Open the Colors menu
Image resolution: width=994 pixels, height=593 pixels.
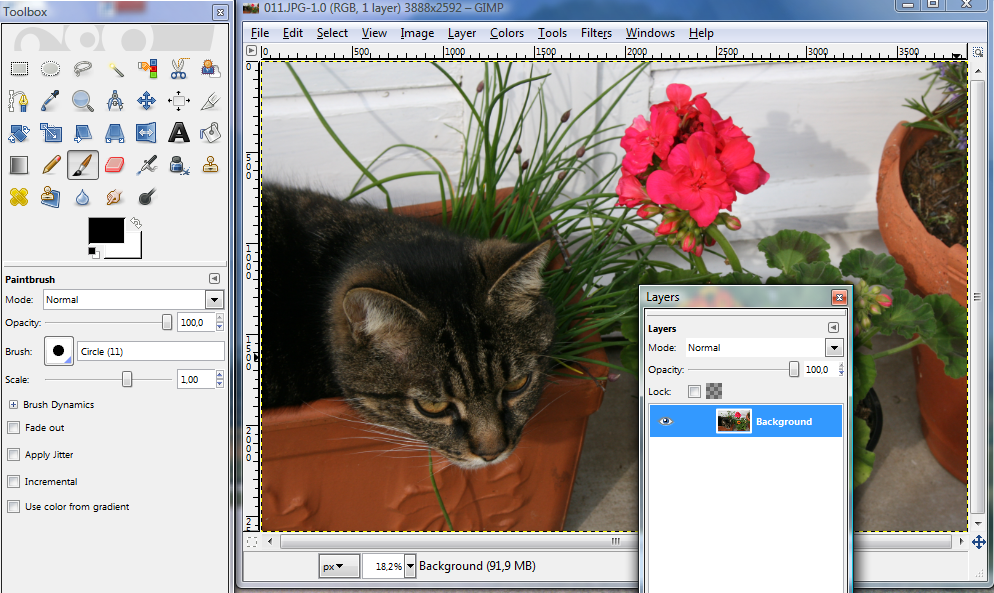point(506,33)
